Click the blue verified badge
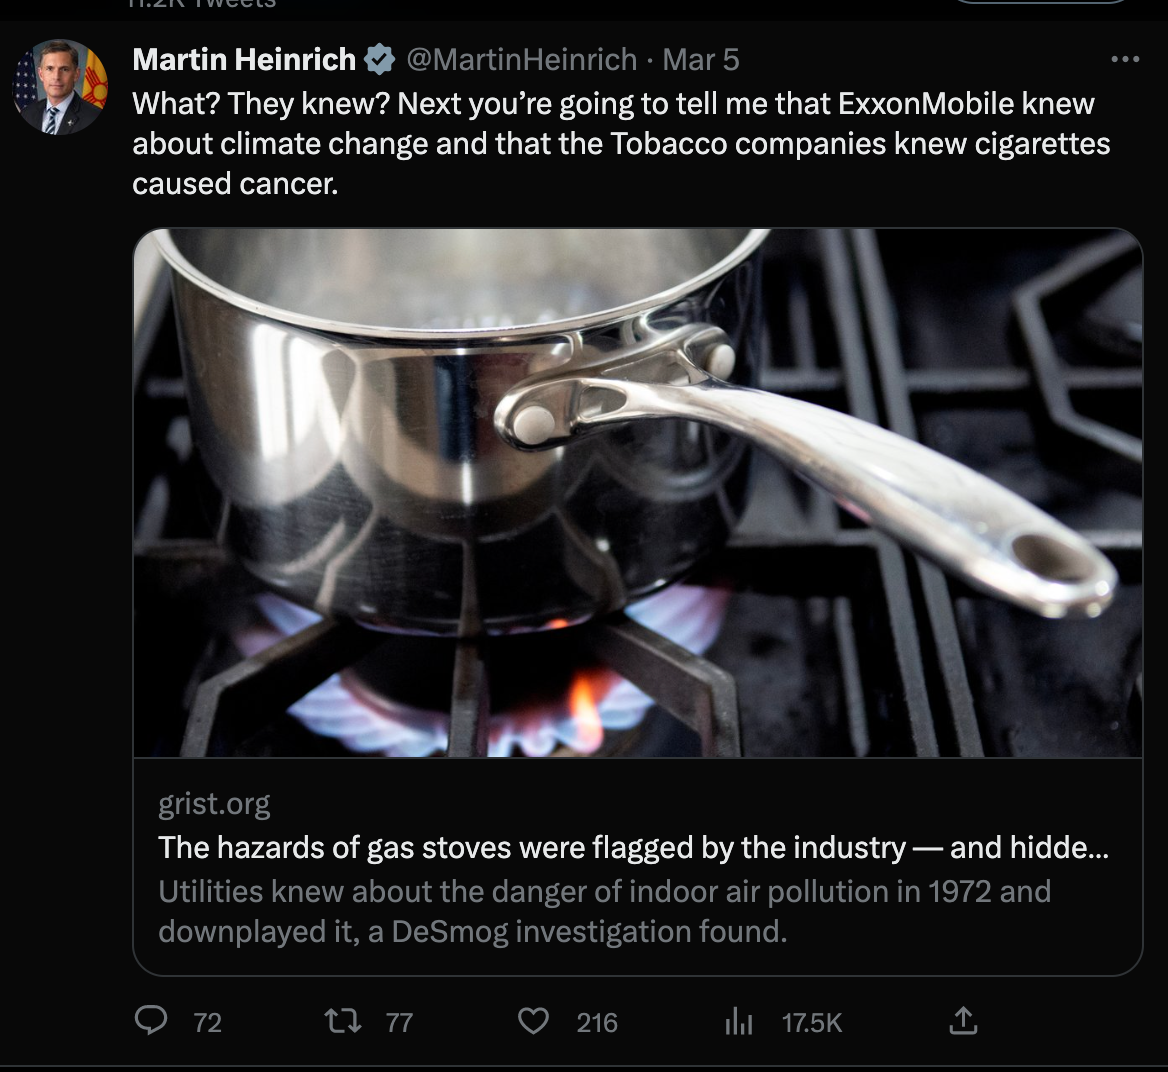1168x1072 pixels. coord(378,60)
